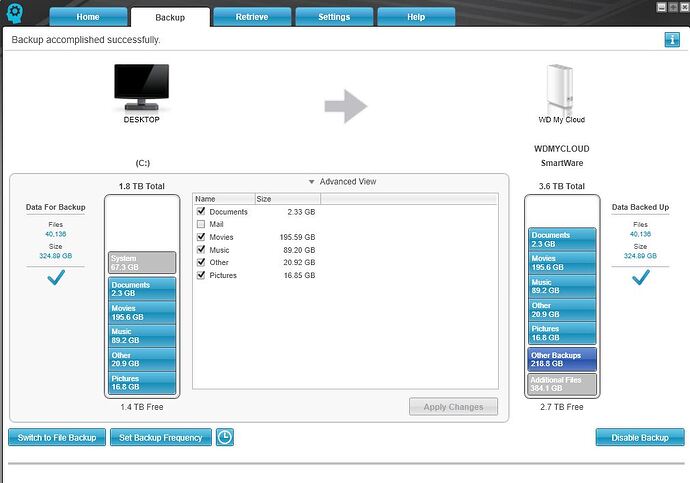Select the Other Backups 218.8 GB segment
Viewport: 690px width, 483px height.
[562, 359]
